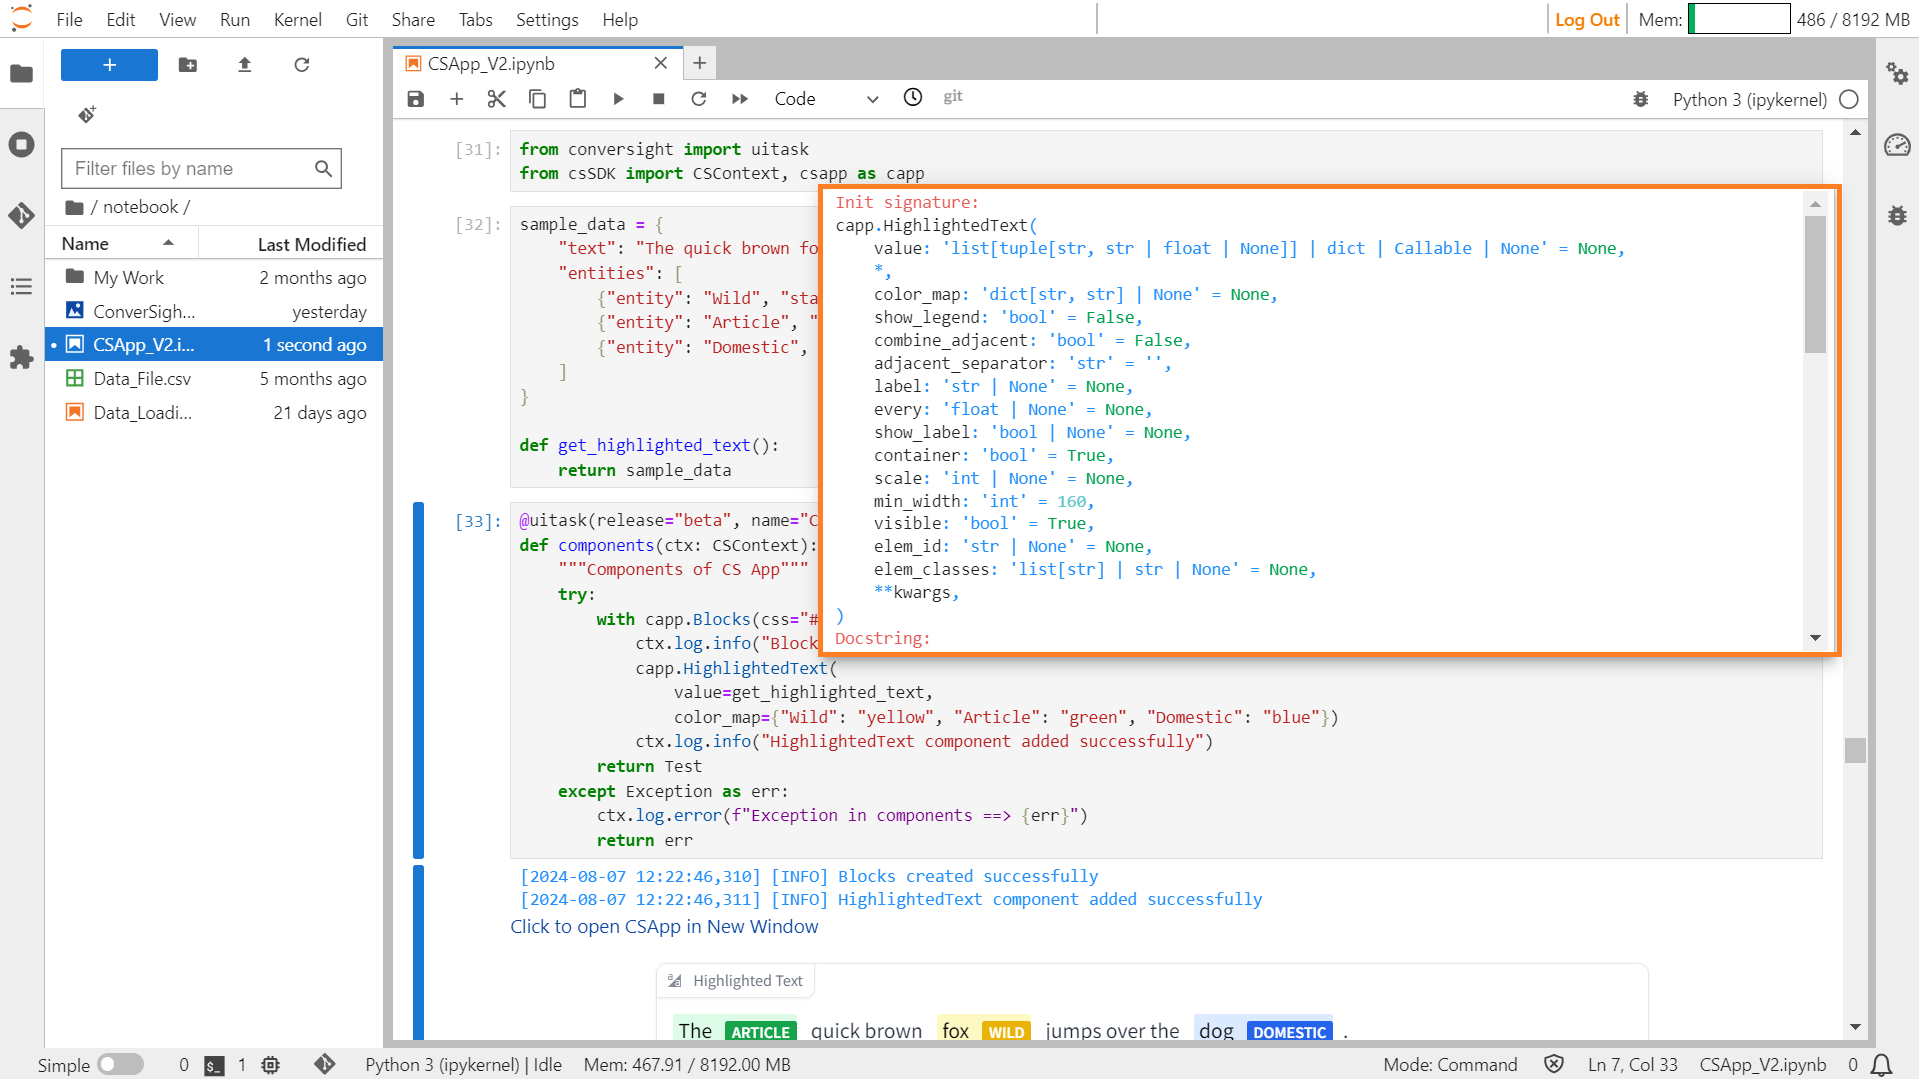The image size is (1919, 1079).
Task: Run the selected cell
Action: (618, 98)
